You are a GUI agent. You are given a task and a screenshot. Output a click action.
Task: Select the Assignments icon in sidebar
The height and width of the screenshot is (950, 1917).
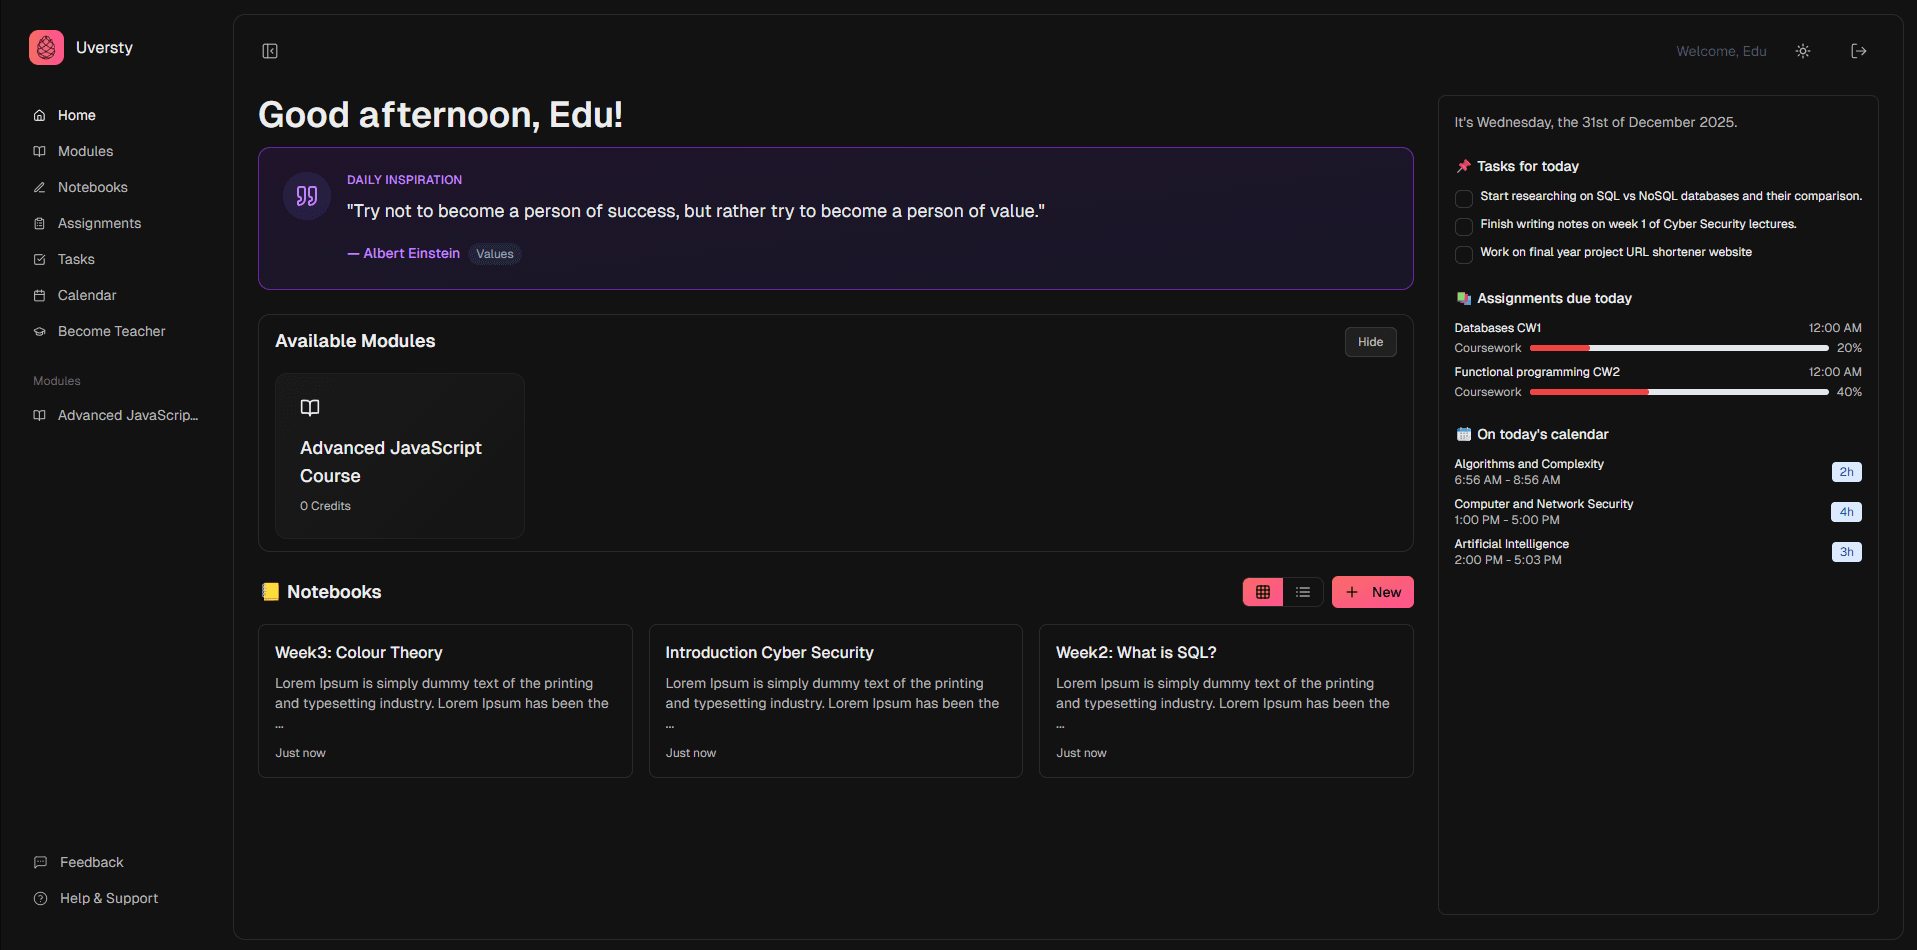[x=38, y=223]
